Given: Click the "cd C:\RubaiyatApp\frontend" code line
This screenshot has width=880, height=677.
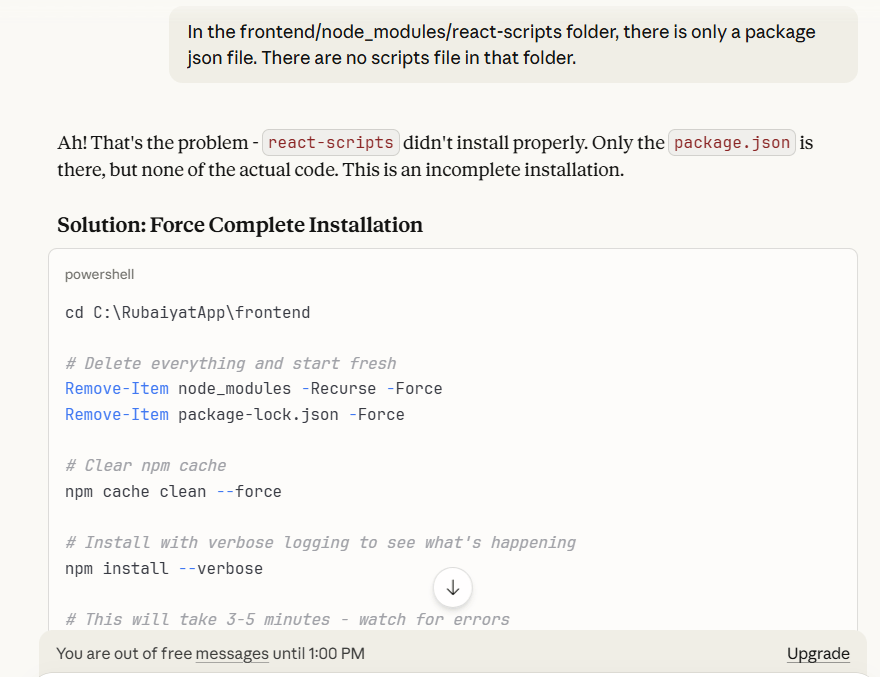Looking at the screenshot, I should pos(188,312).
